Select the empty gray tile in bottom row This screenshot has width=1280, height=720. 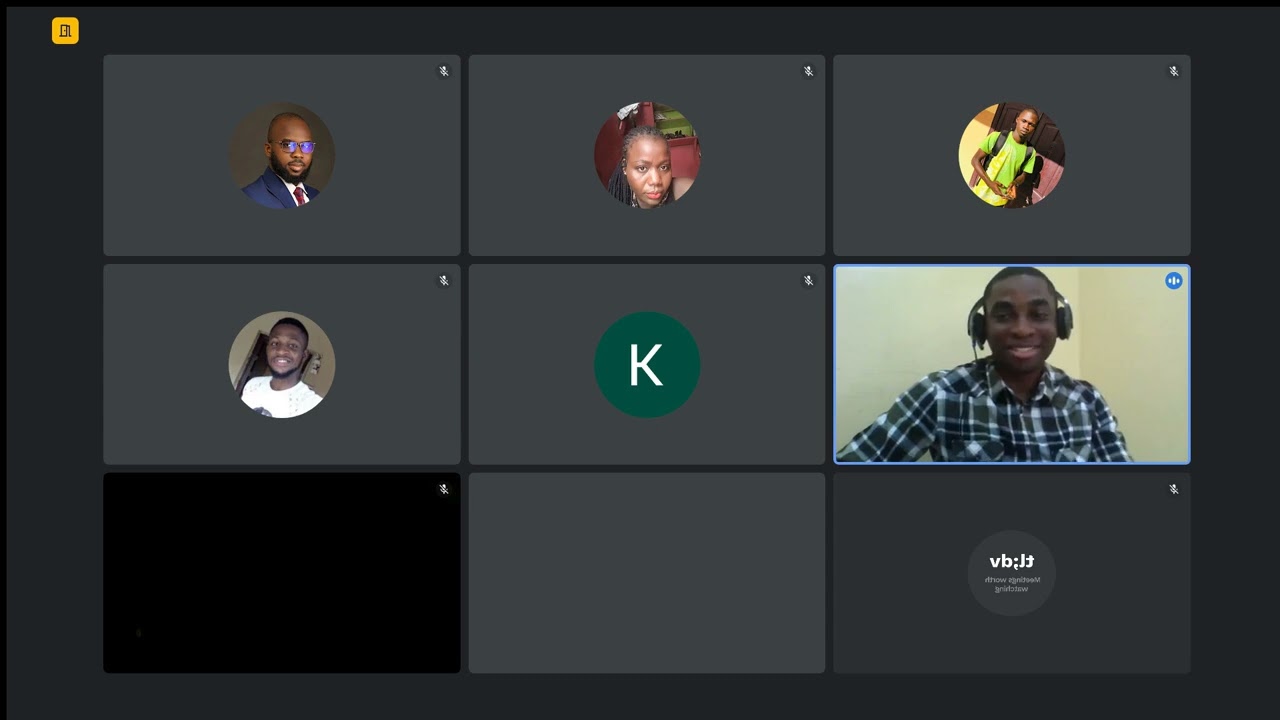coord(647,573)
